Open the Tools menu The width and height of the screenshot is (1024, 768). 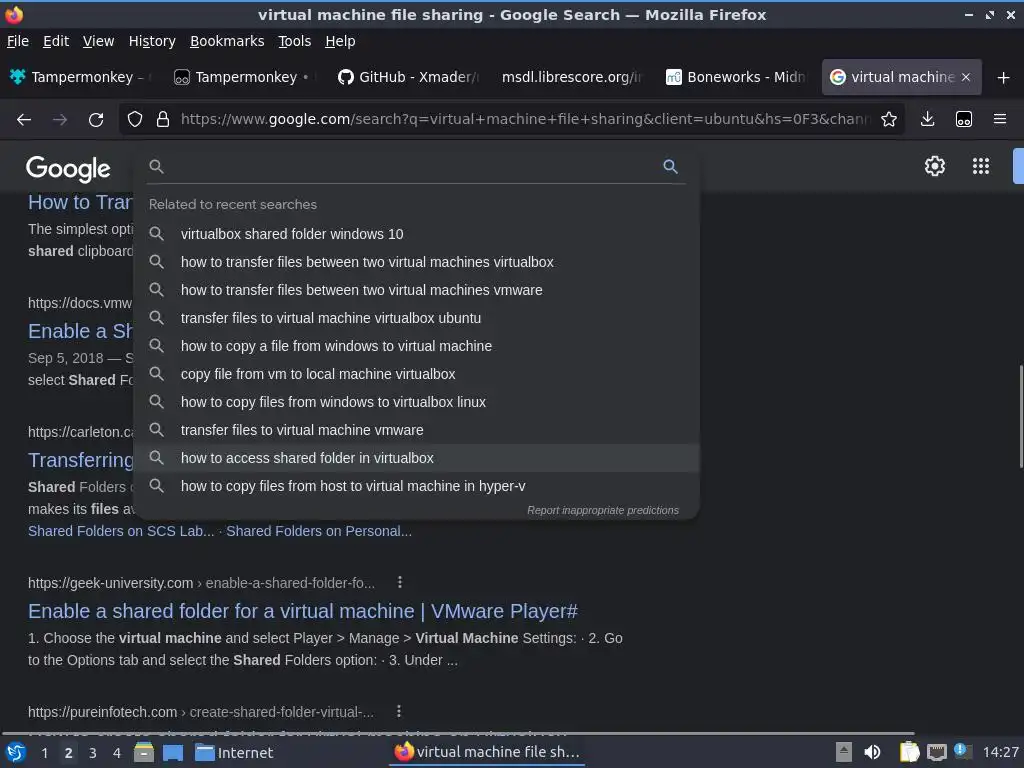(295, 41)
